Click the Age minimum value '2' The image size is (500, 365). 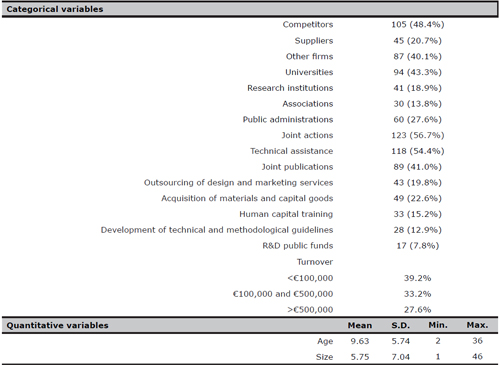click(x=438, y=341)
